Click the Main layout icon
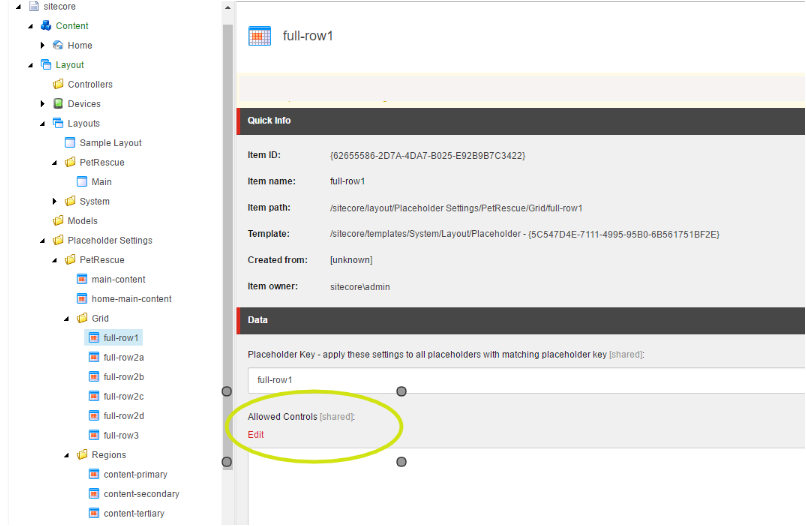Screen dimensions: 806x526 coord(82,182)
